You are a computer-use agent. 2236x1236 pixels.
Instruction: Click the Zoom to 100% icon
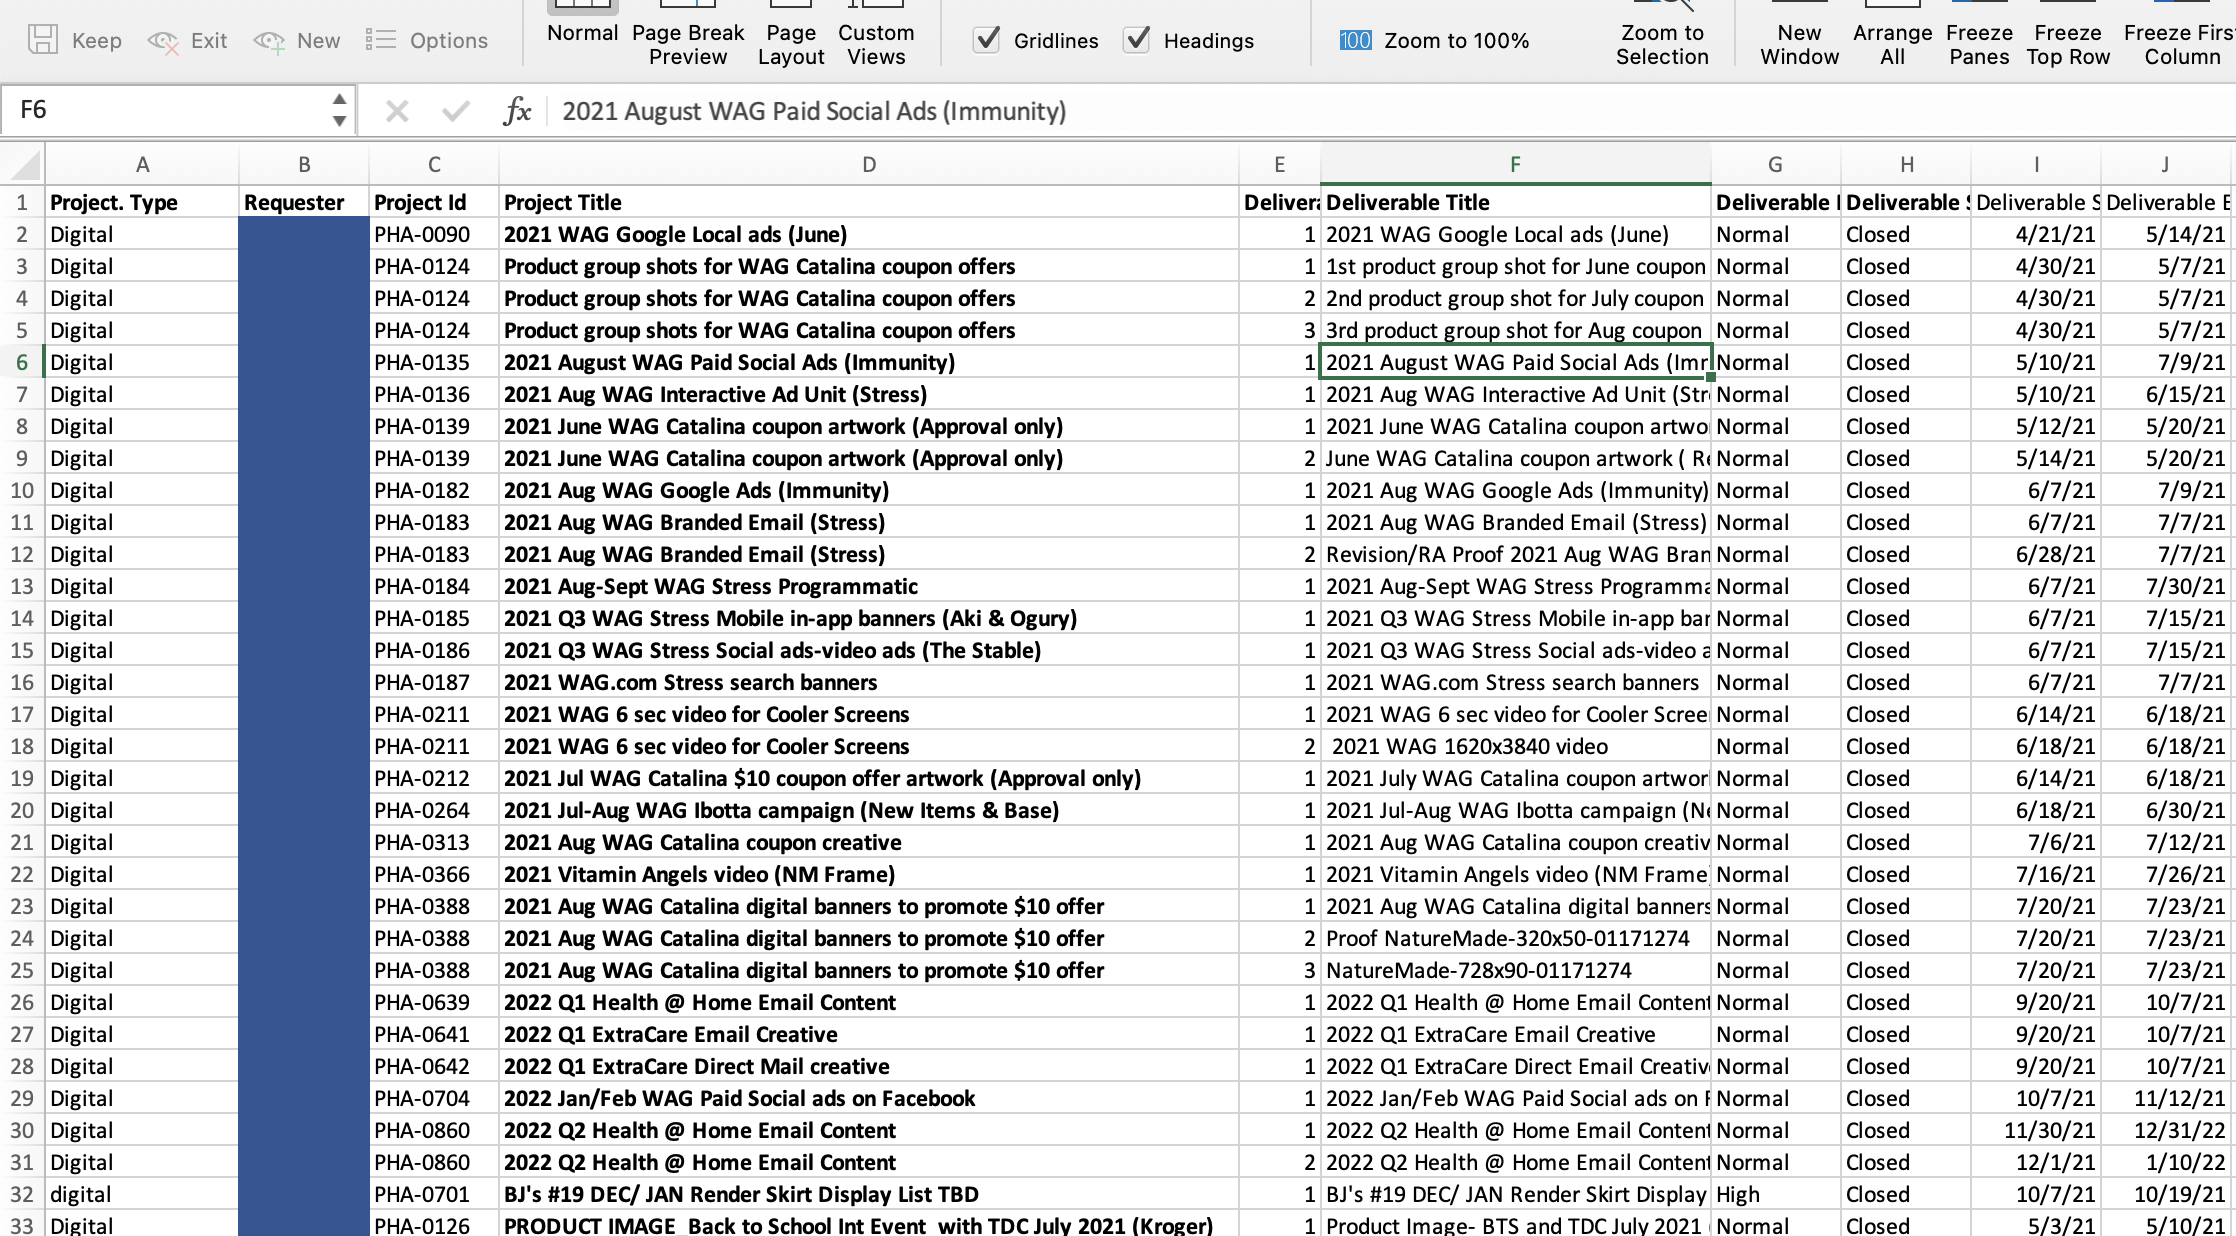point(1355,40)
